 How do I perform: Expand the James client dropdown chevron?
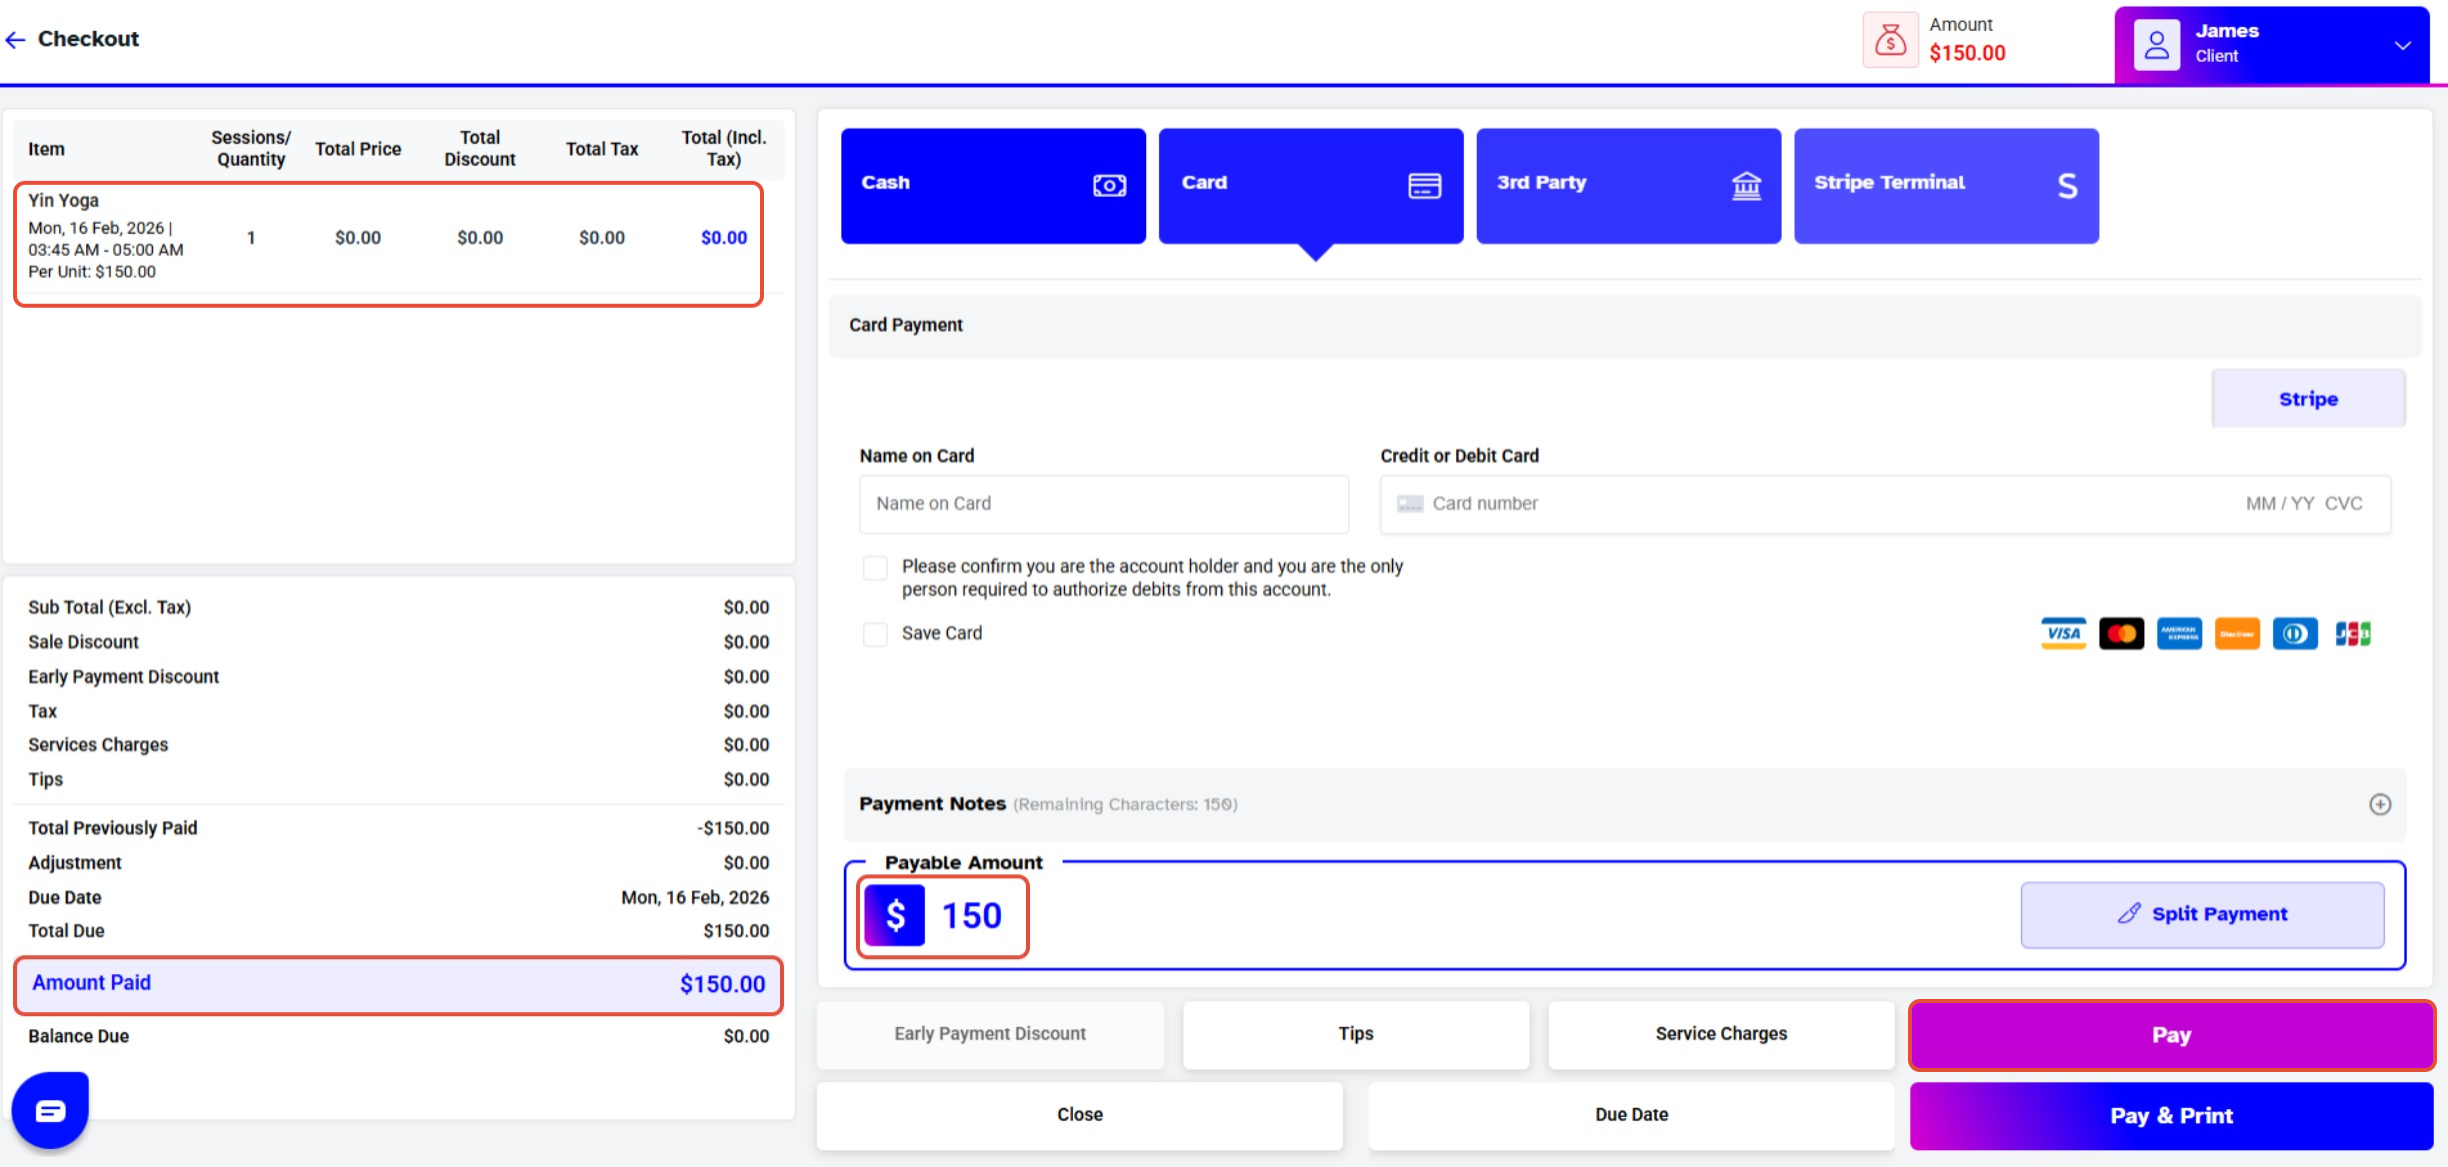[x=2402, y=45]
